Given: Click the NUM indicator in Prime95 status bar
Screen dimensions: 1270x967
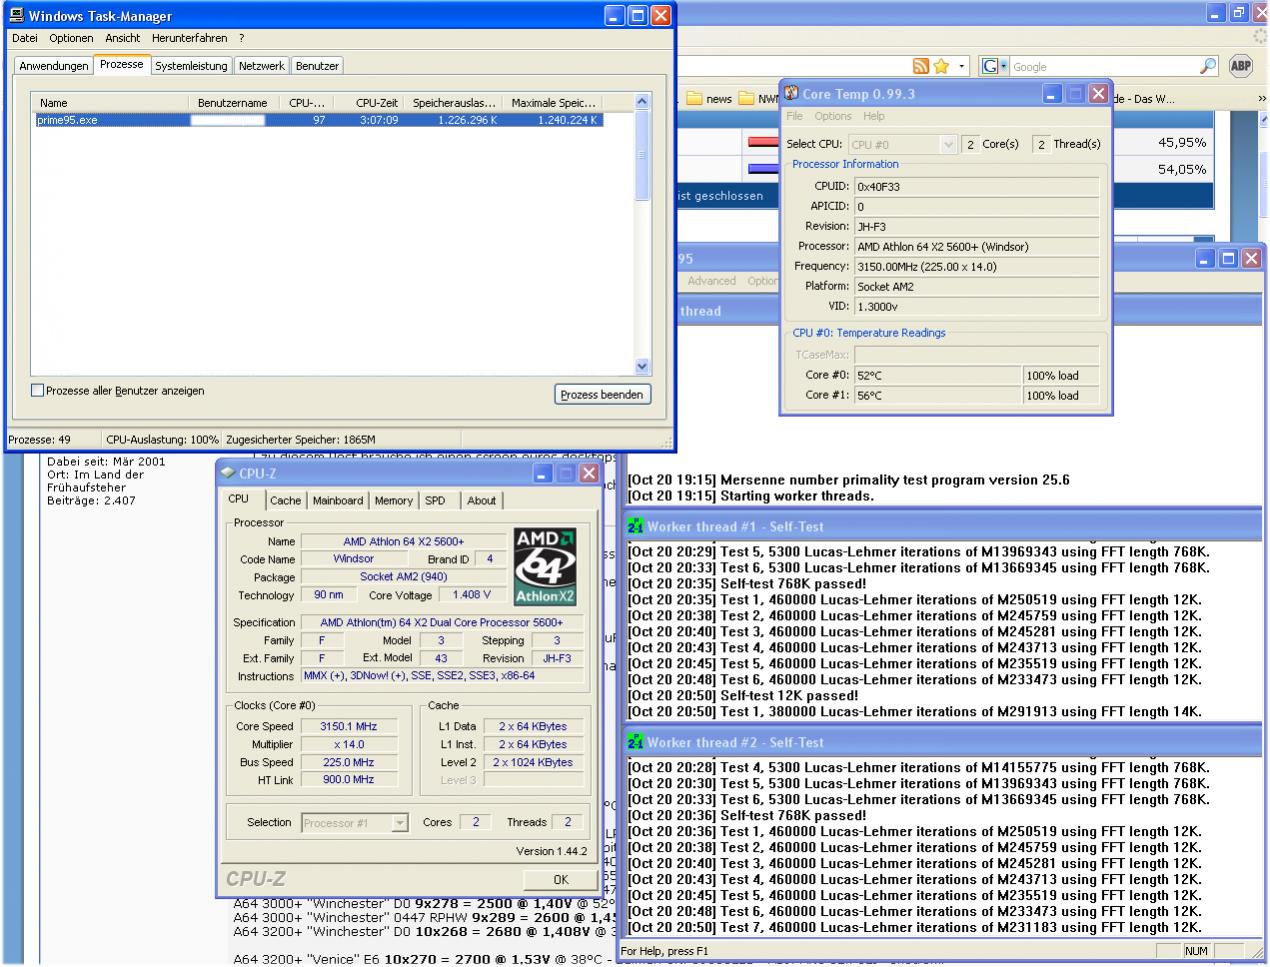Looking at the screenshot, I should (1196, 951).
